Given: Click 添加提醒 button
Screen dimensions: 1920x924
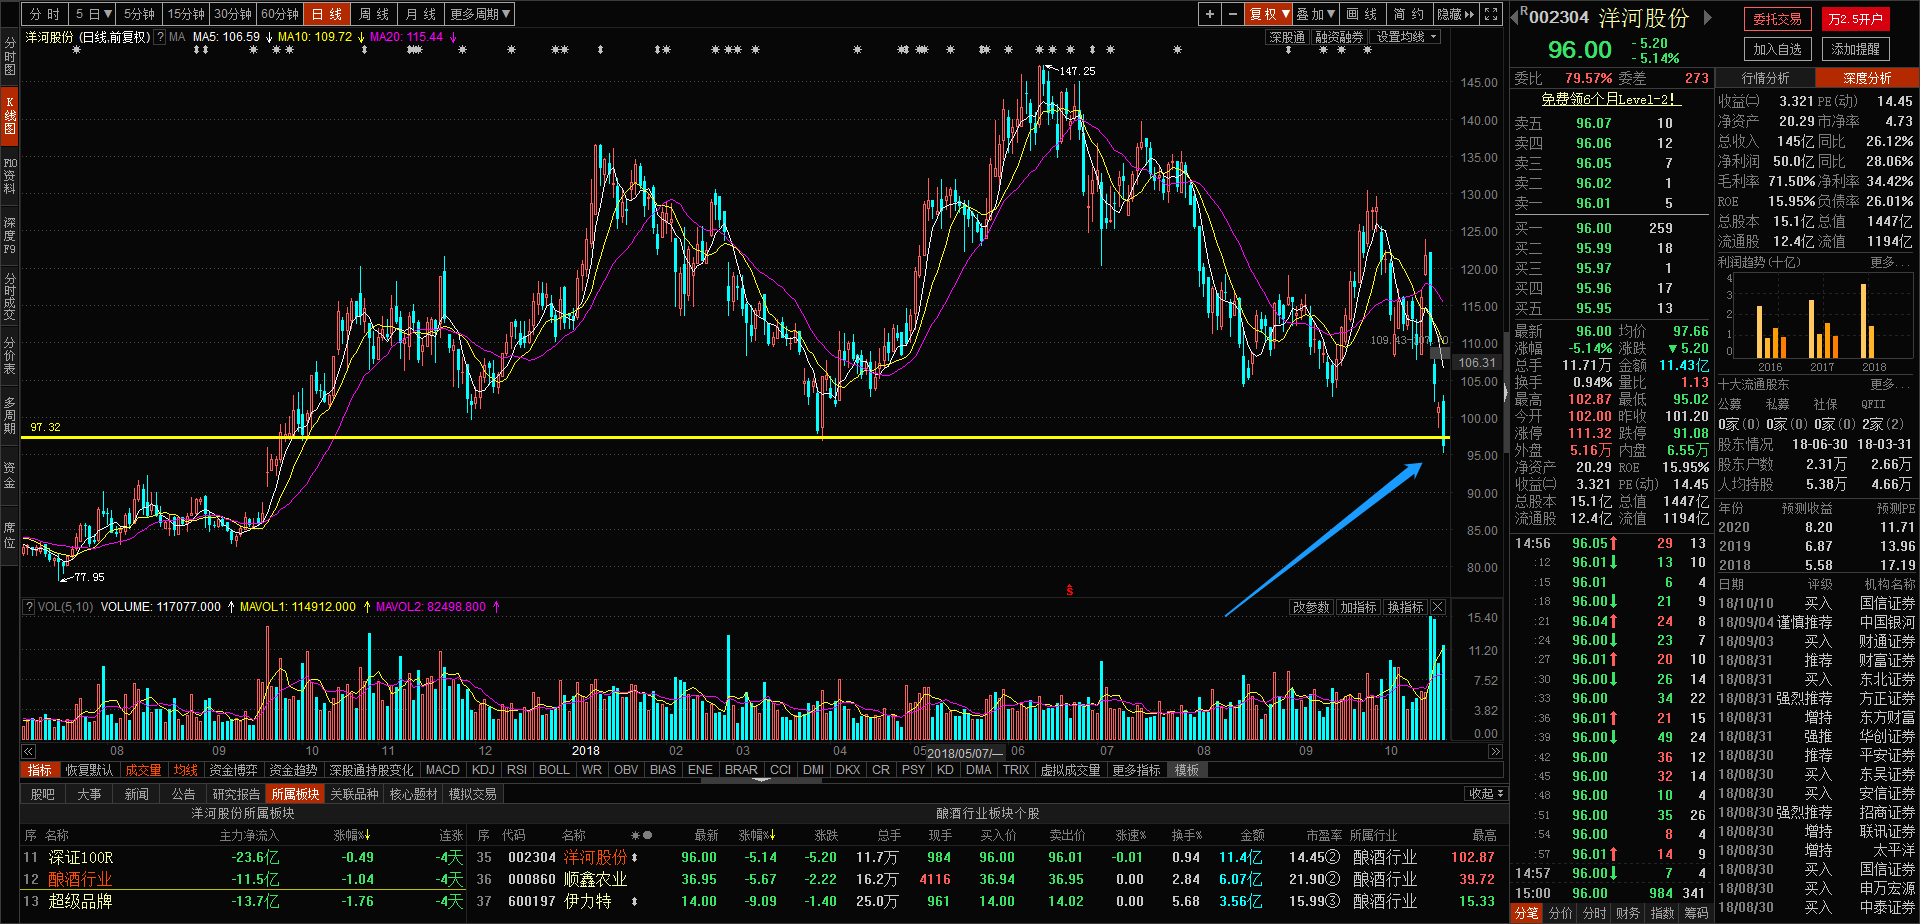Looking at the screenshot, I should (1855, 49).
